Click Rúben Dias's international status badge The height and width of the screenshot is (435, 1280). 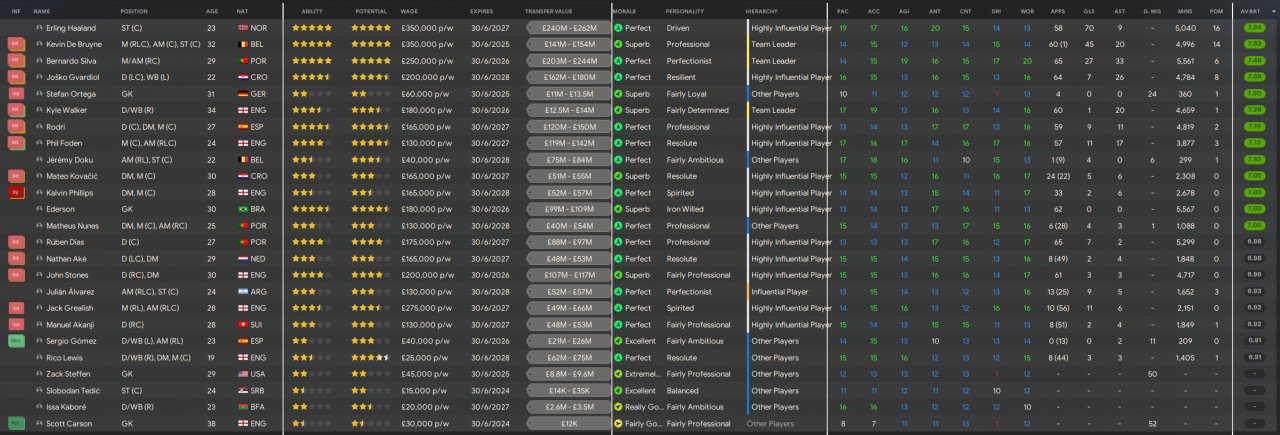tap(16, 242)
